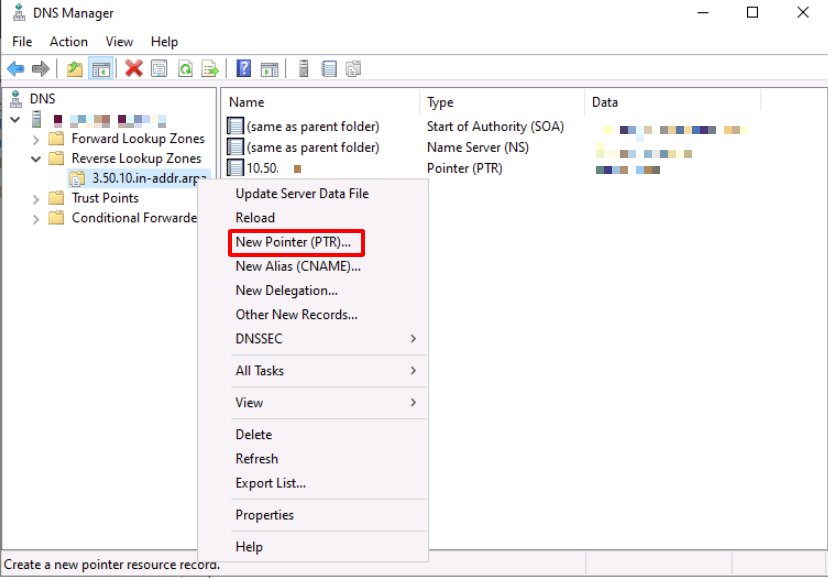Collapse the Reverse Lookup Zones node
This screenshot has width=828, height=578.
[37, 159]
